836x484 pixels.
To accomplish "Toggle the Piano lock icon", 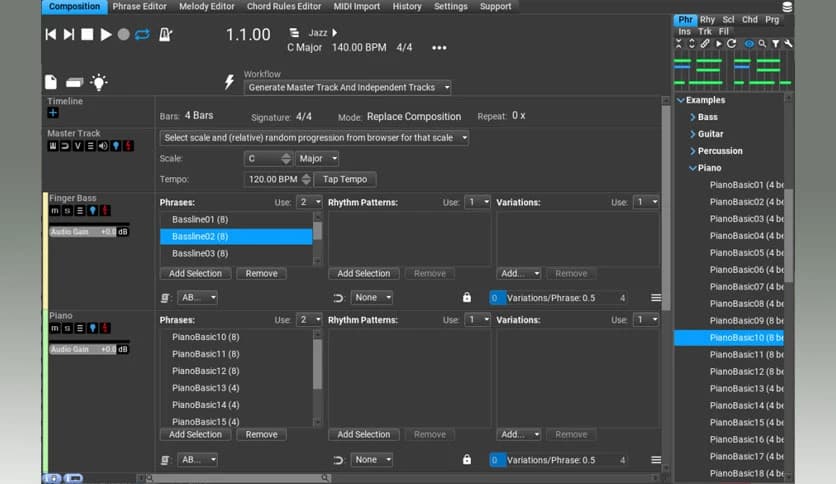I will (467, 459).
